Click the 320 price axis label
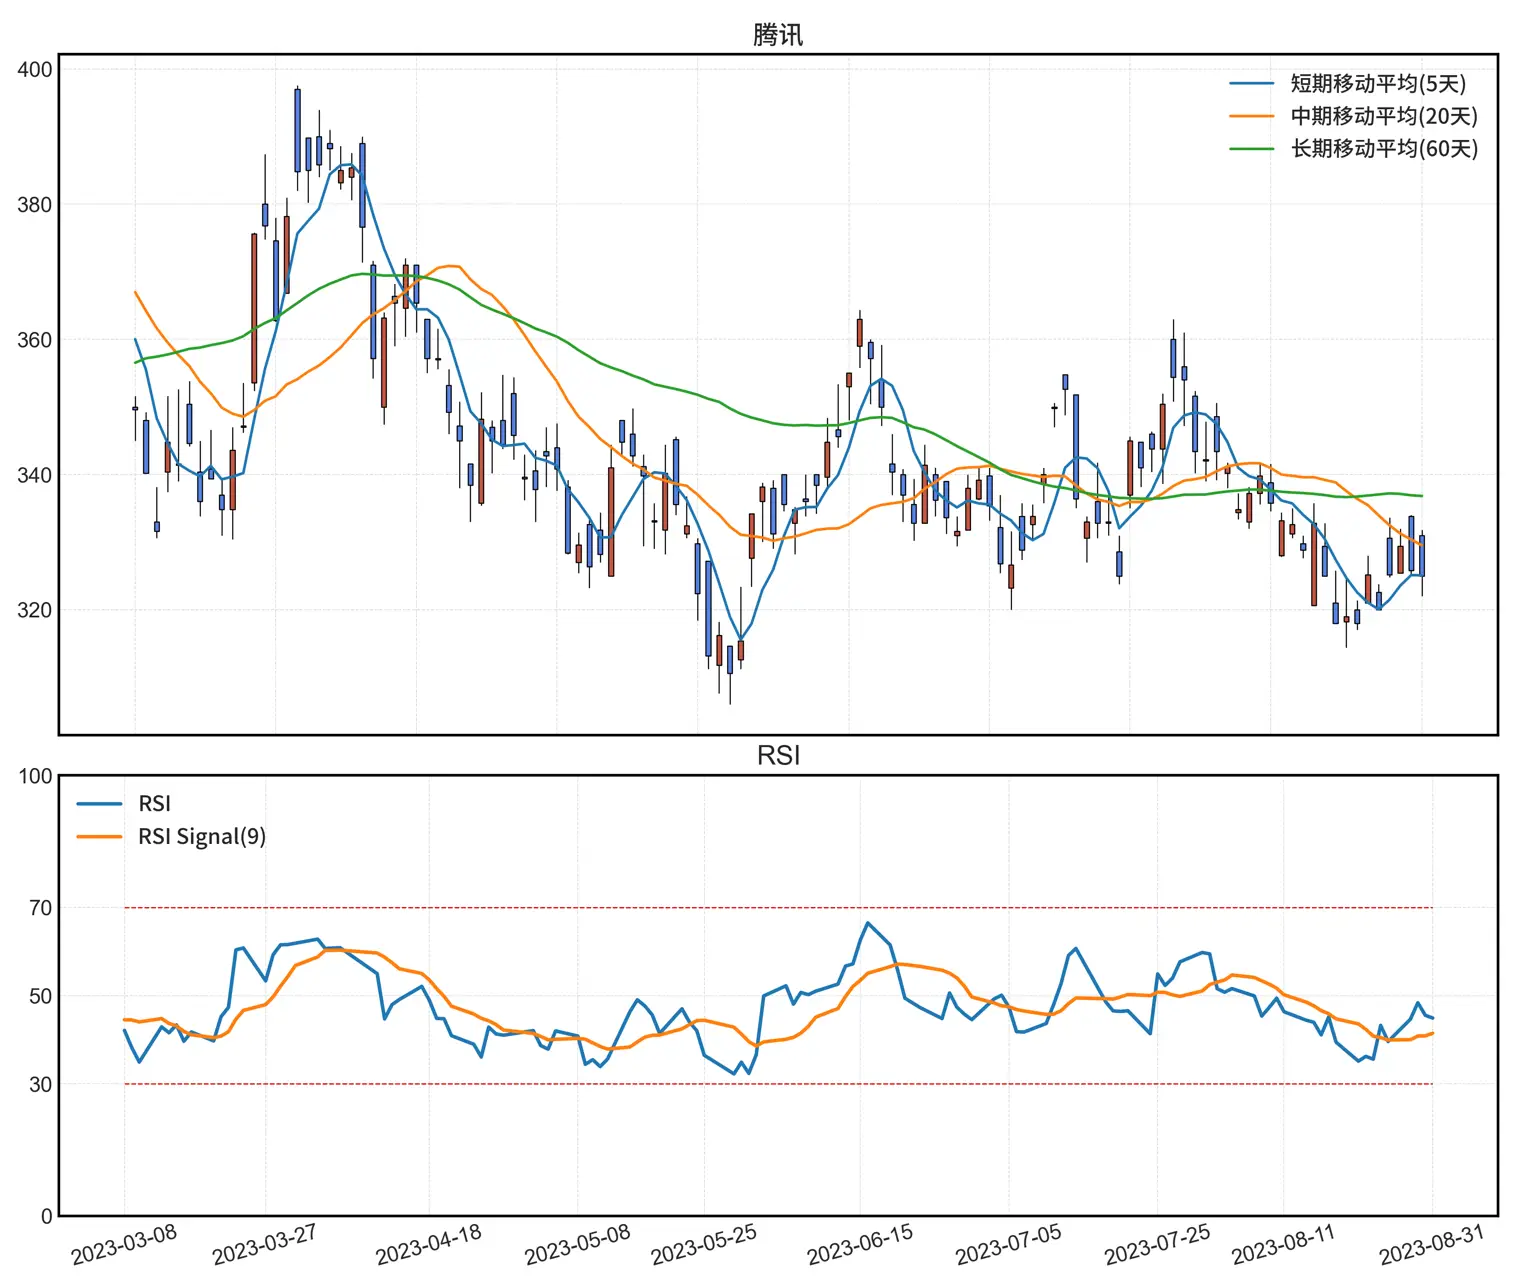The width and height of the screenshot is (1536, 1280). (x=34, y=610)
